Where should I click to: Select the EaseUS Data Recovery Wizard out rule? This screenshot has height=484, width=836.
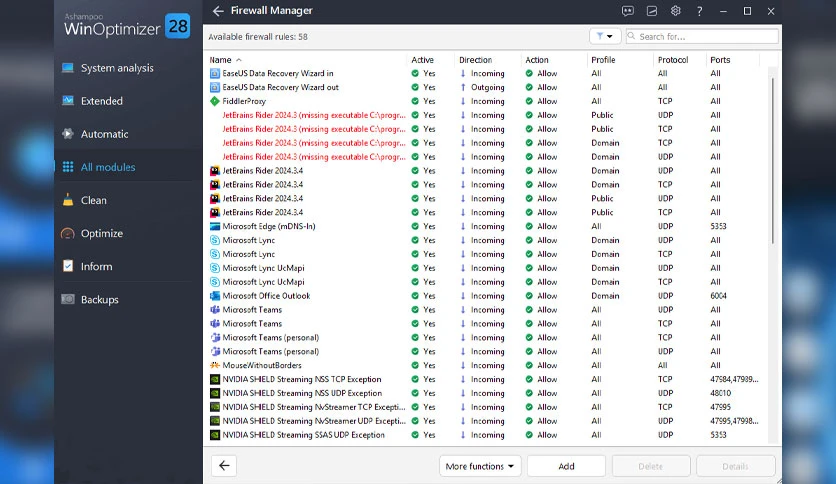(280, 87)
